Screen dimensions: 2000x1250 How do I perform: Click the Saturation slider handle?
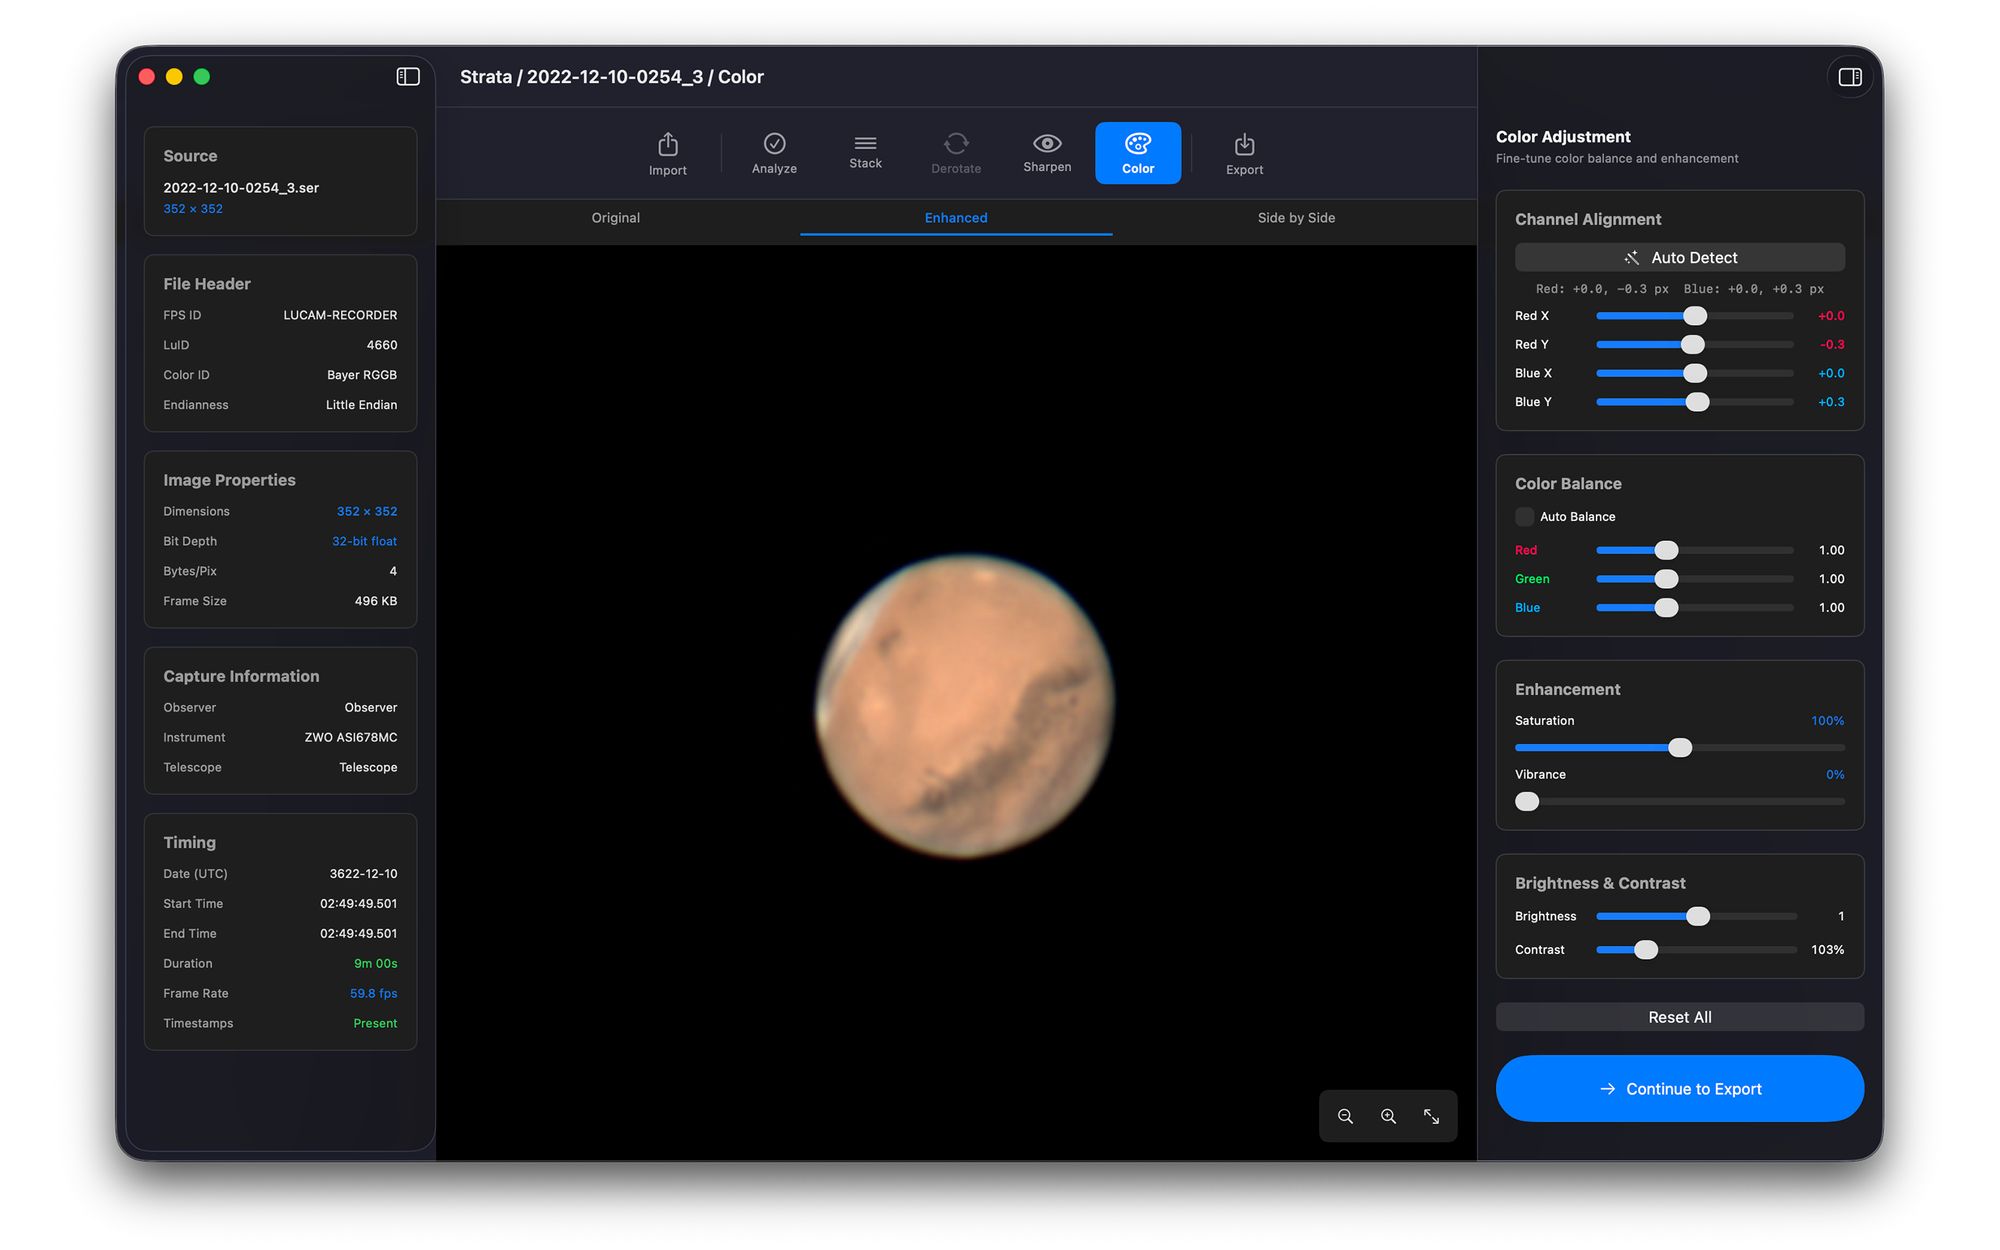point(1680,748)
